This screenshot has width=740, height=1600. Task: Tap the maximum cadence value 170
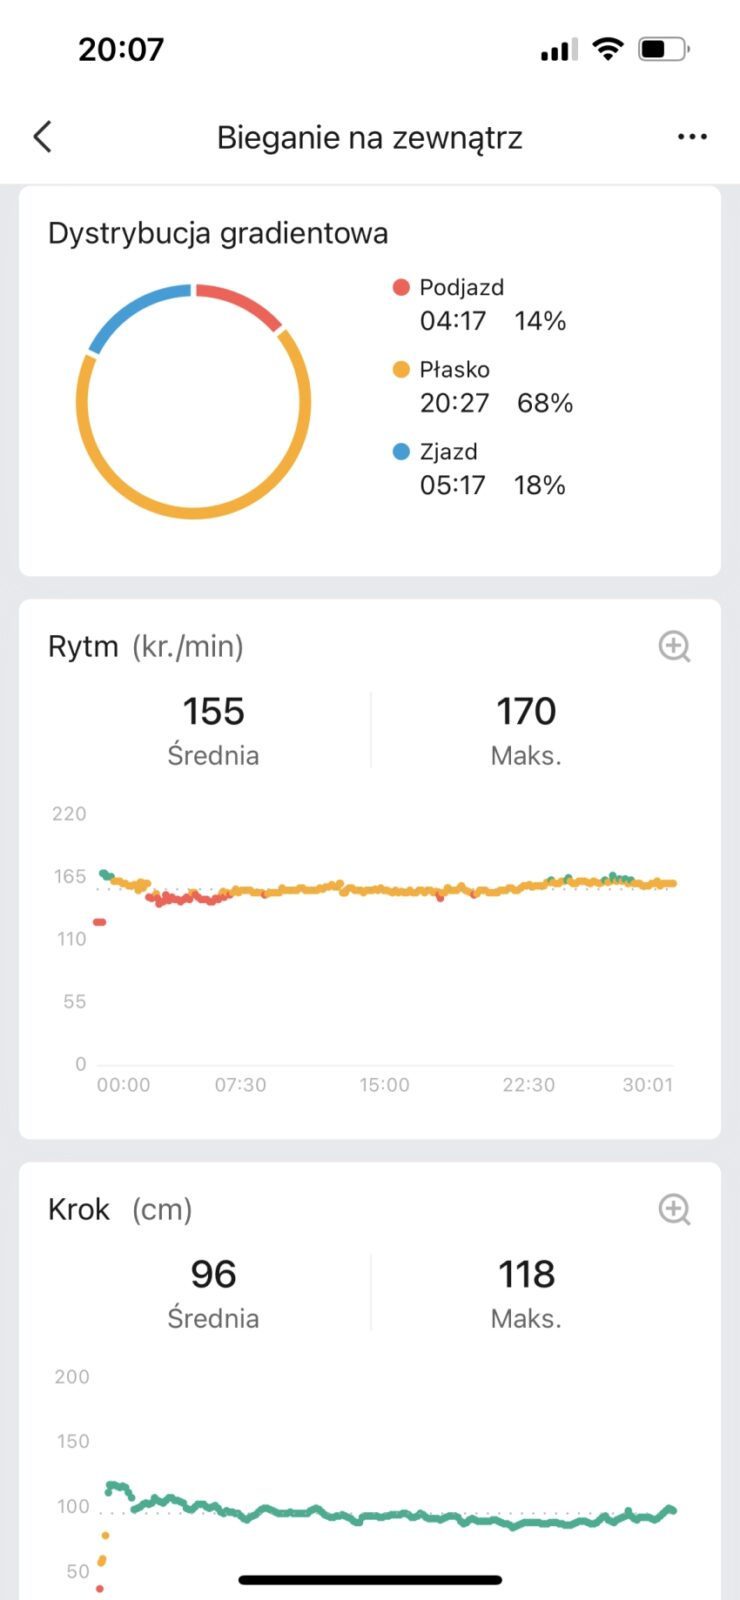coord(526,712)
